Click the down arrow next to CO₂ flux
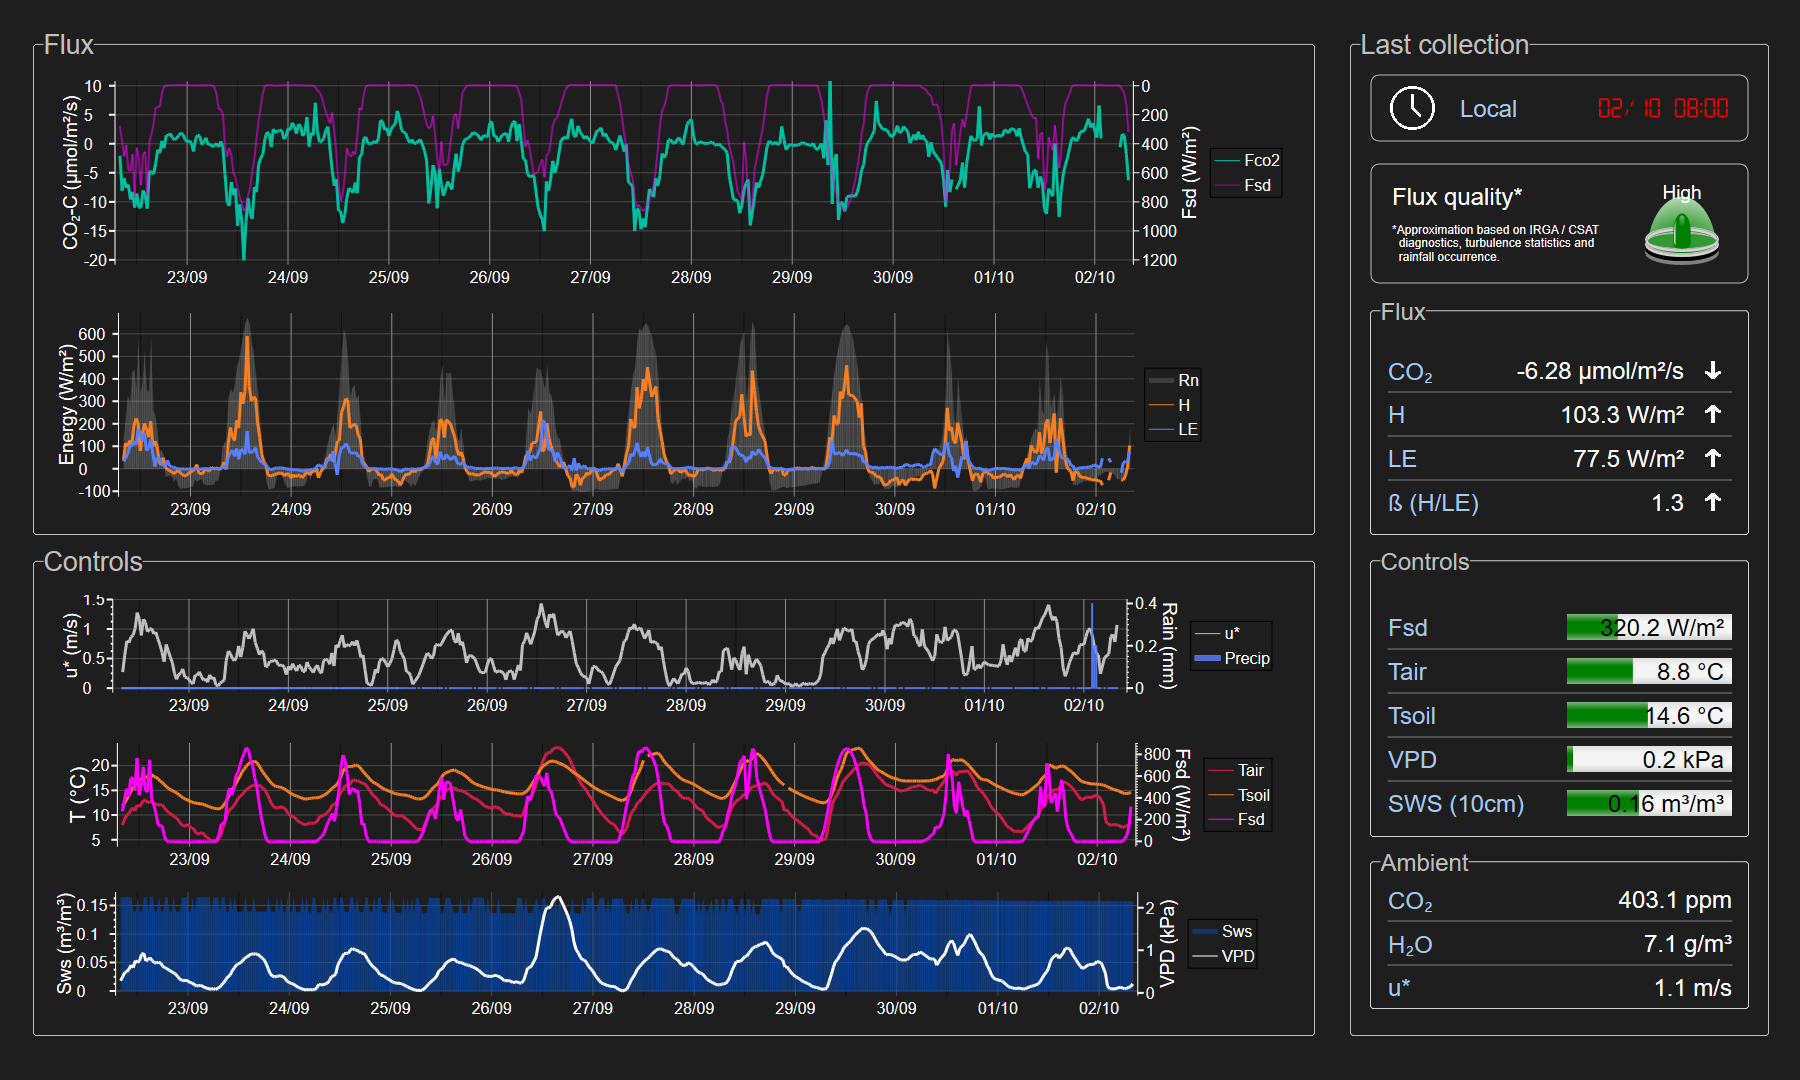The height and width of the screenshot is (1080, 1800). [1713, 371]
